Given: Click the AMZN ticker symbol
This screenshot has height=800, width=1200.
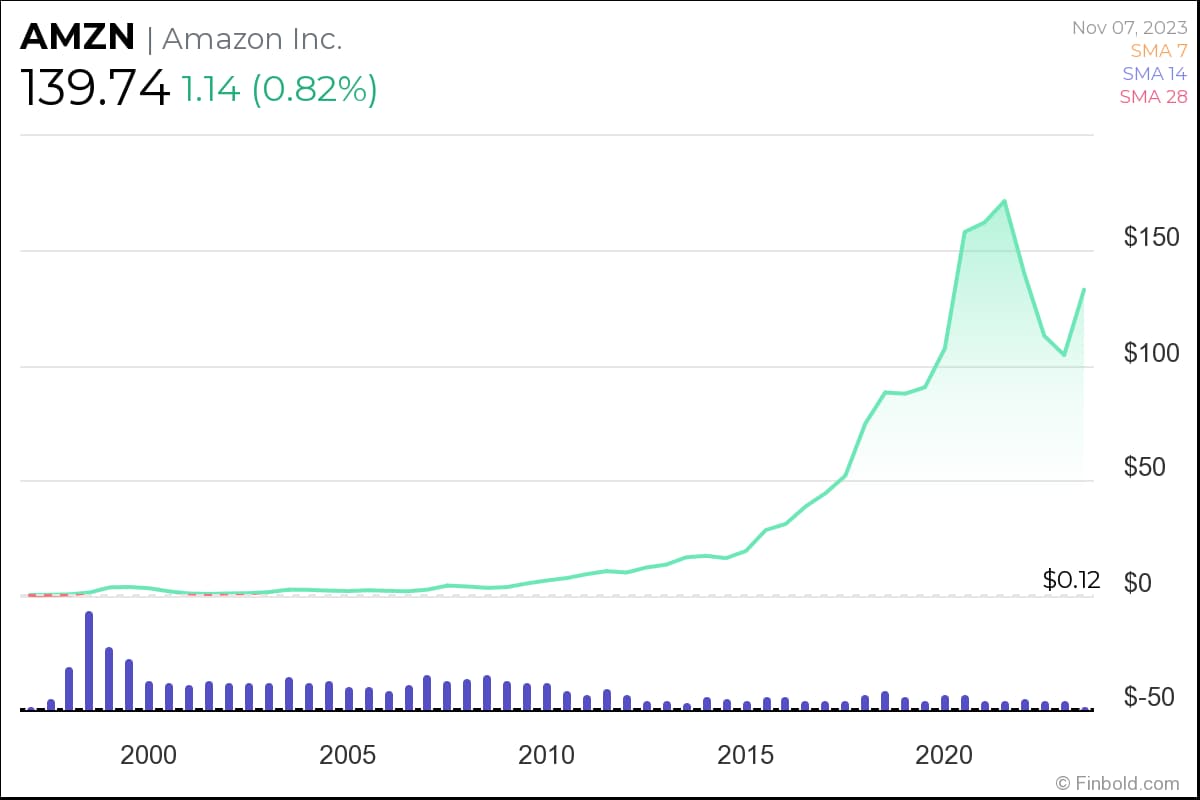Looking at the screenshot, I should (78, 38).
